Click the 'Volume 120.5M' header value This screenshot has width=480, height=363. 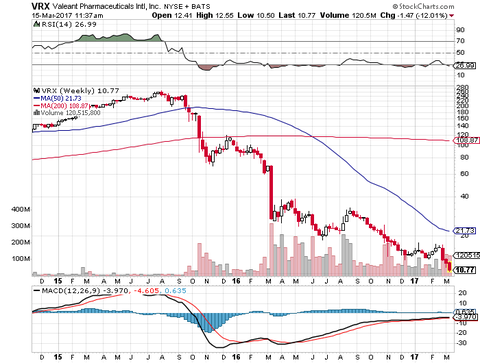tap(348, 15)
